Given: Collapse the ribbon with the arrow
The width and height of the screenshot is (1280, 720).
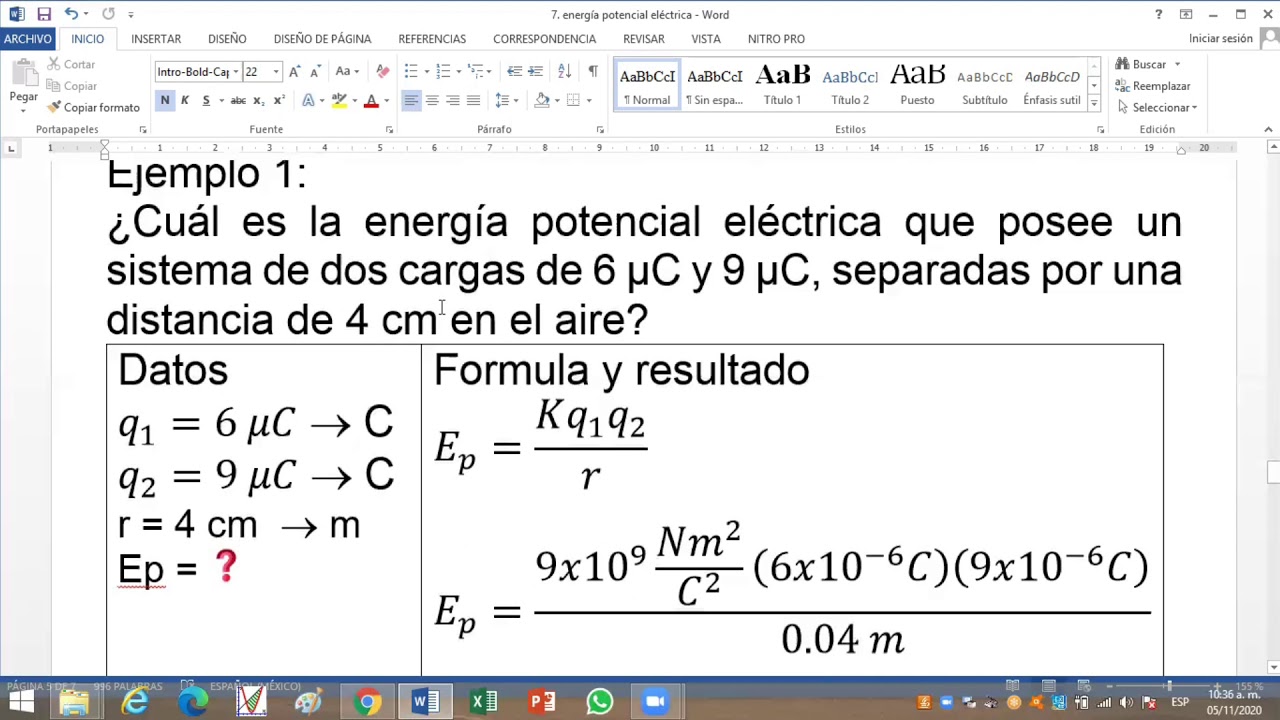Looking at the screenshot, I should [1268, 129].
